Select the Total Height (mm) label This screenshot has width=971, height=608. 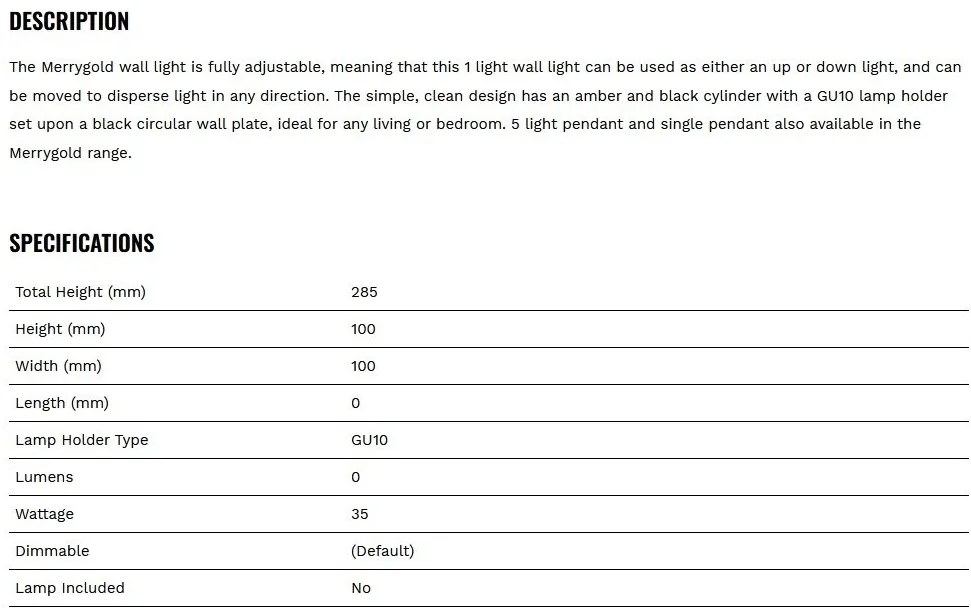[x=81, y=292]
